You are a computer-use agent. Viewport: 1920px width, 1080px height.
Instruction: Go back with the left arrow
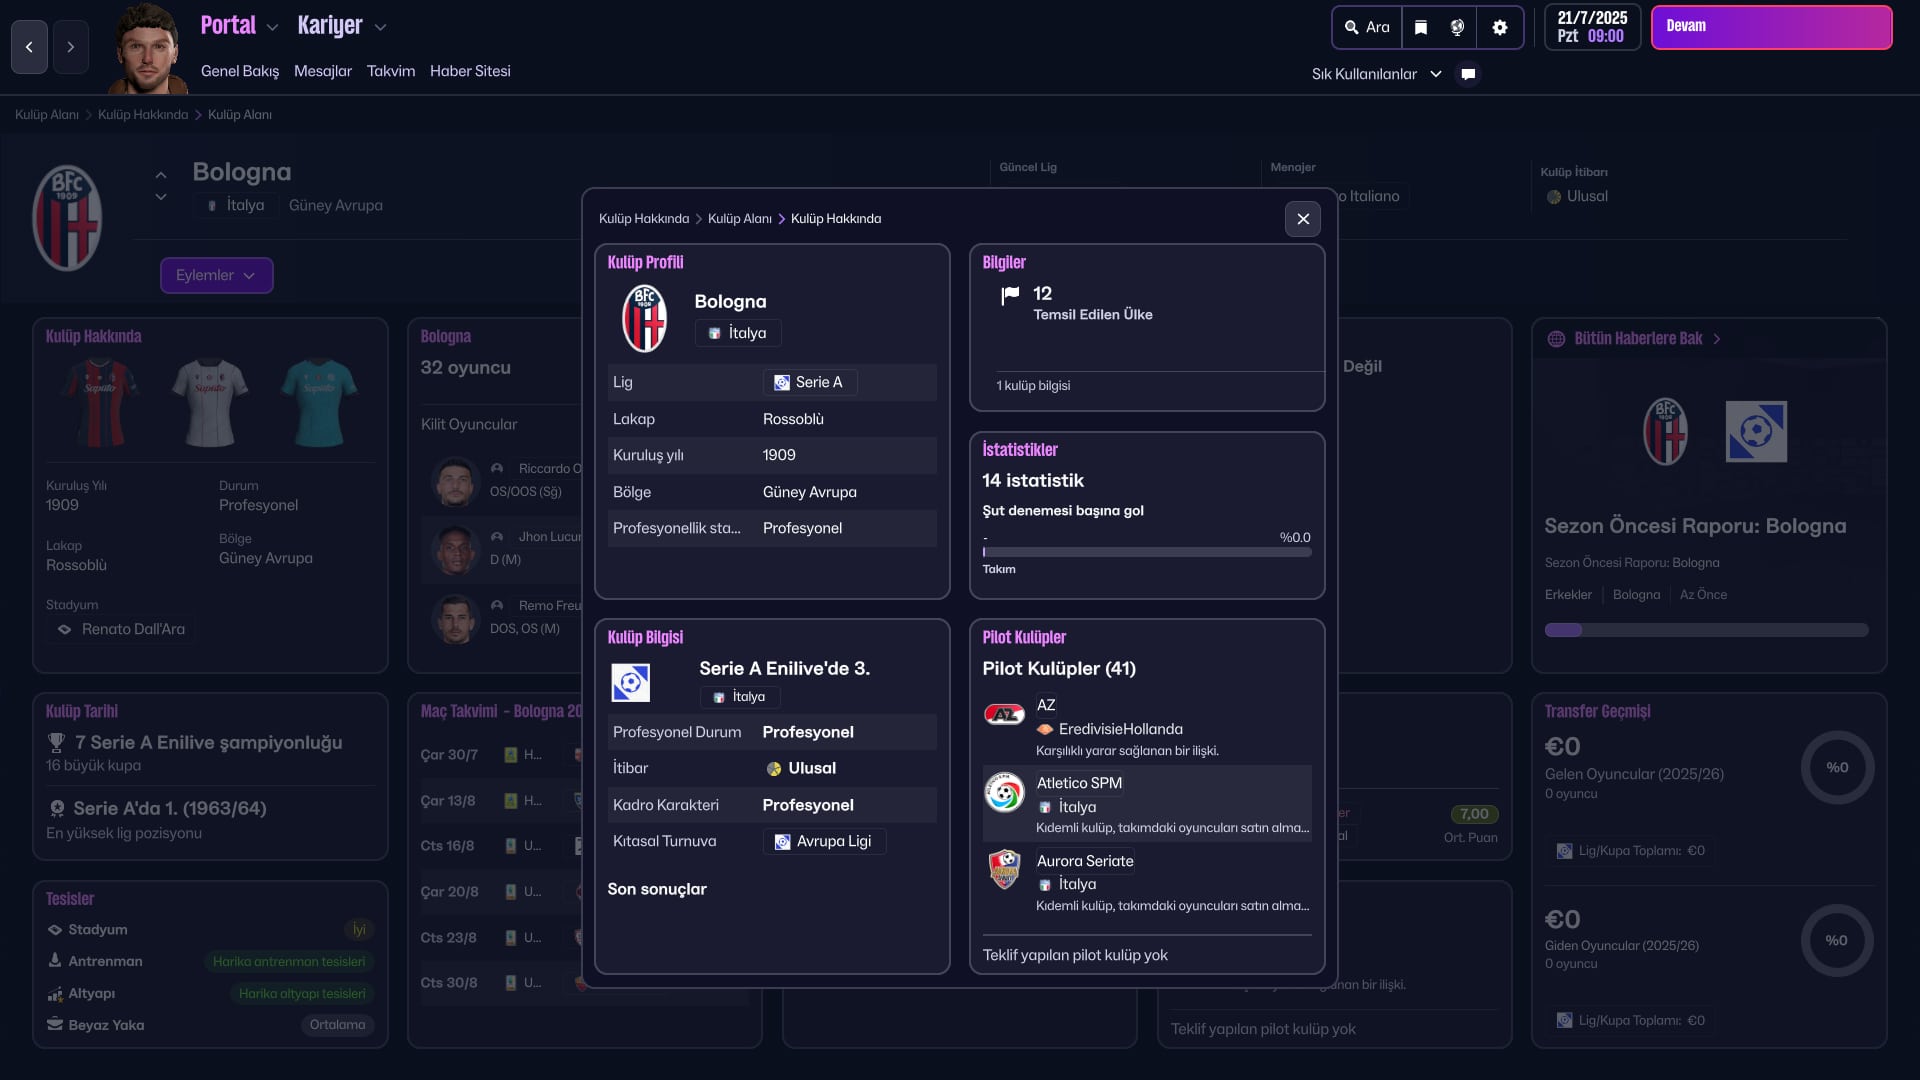[x=29, y=47]
